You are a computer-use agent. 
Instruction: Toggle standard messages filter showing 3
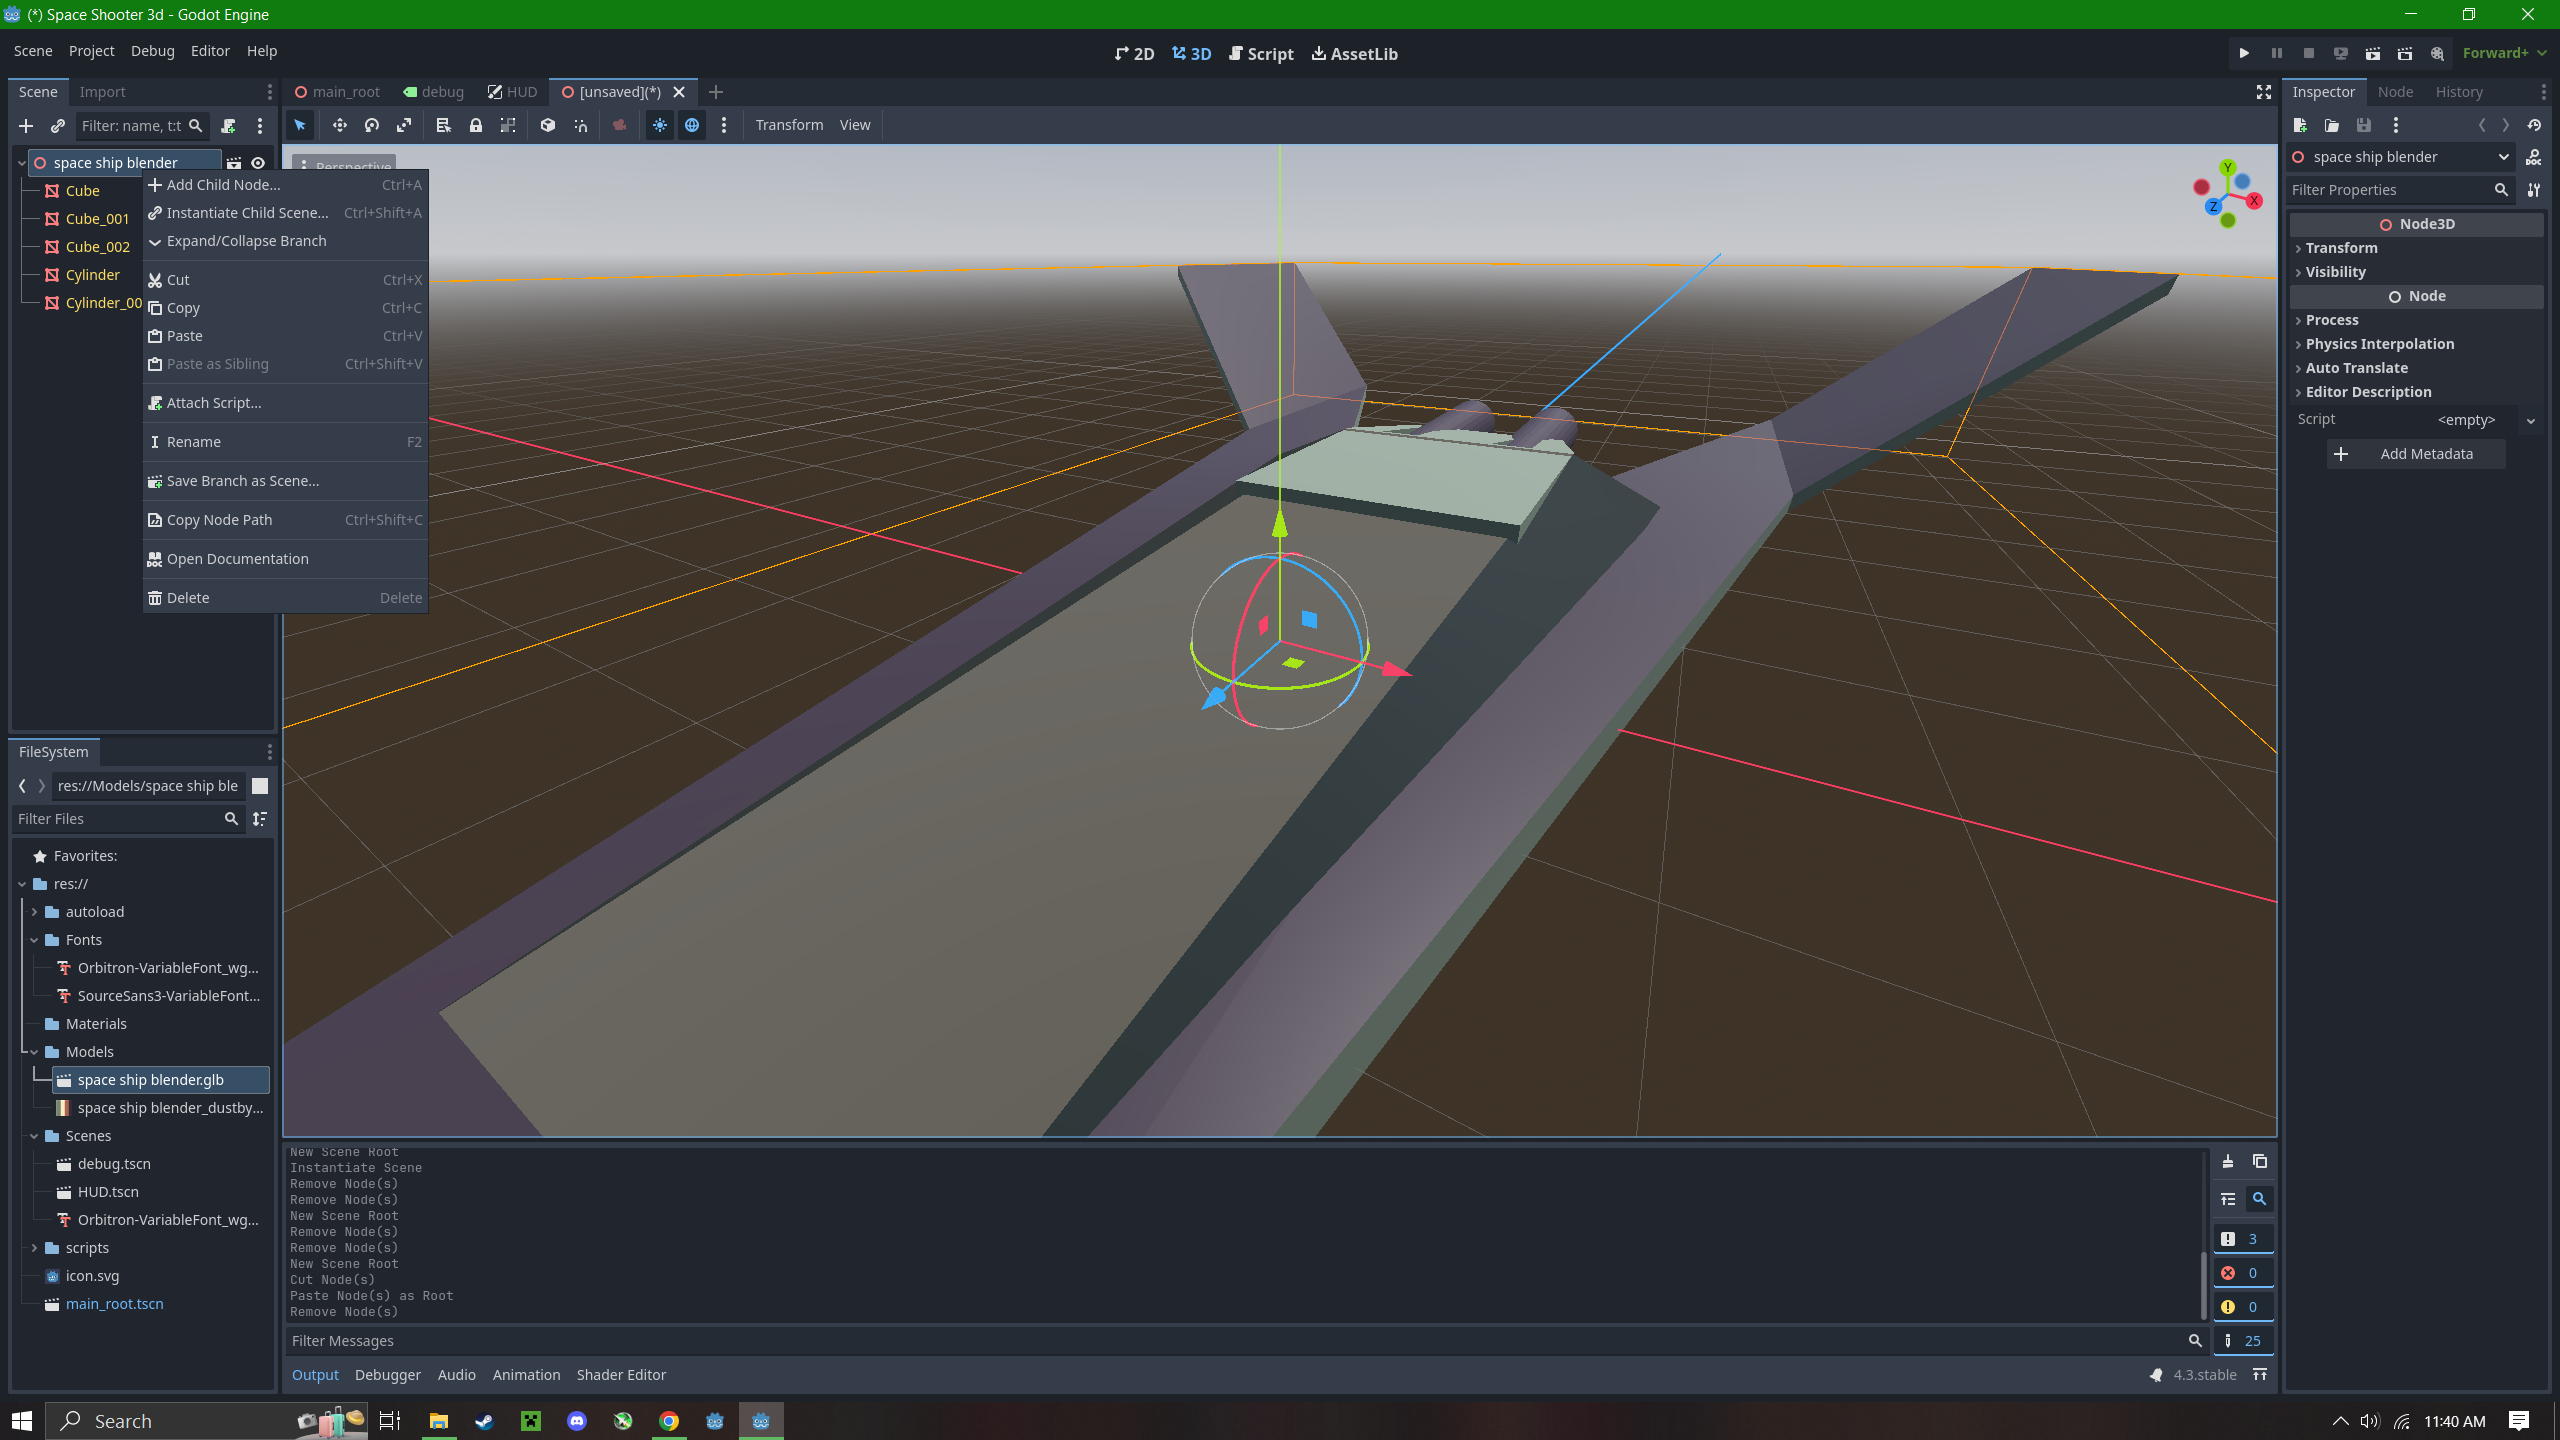[x=2243, y=1239]
